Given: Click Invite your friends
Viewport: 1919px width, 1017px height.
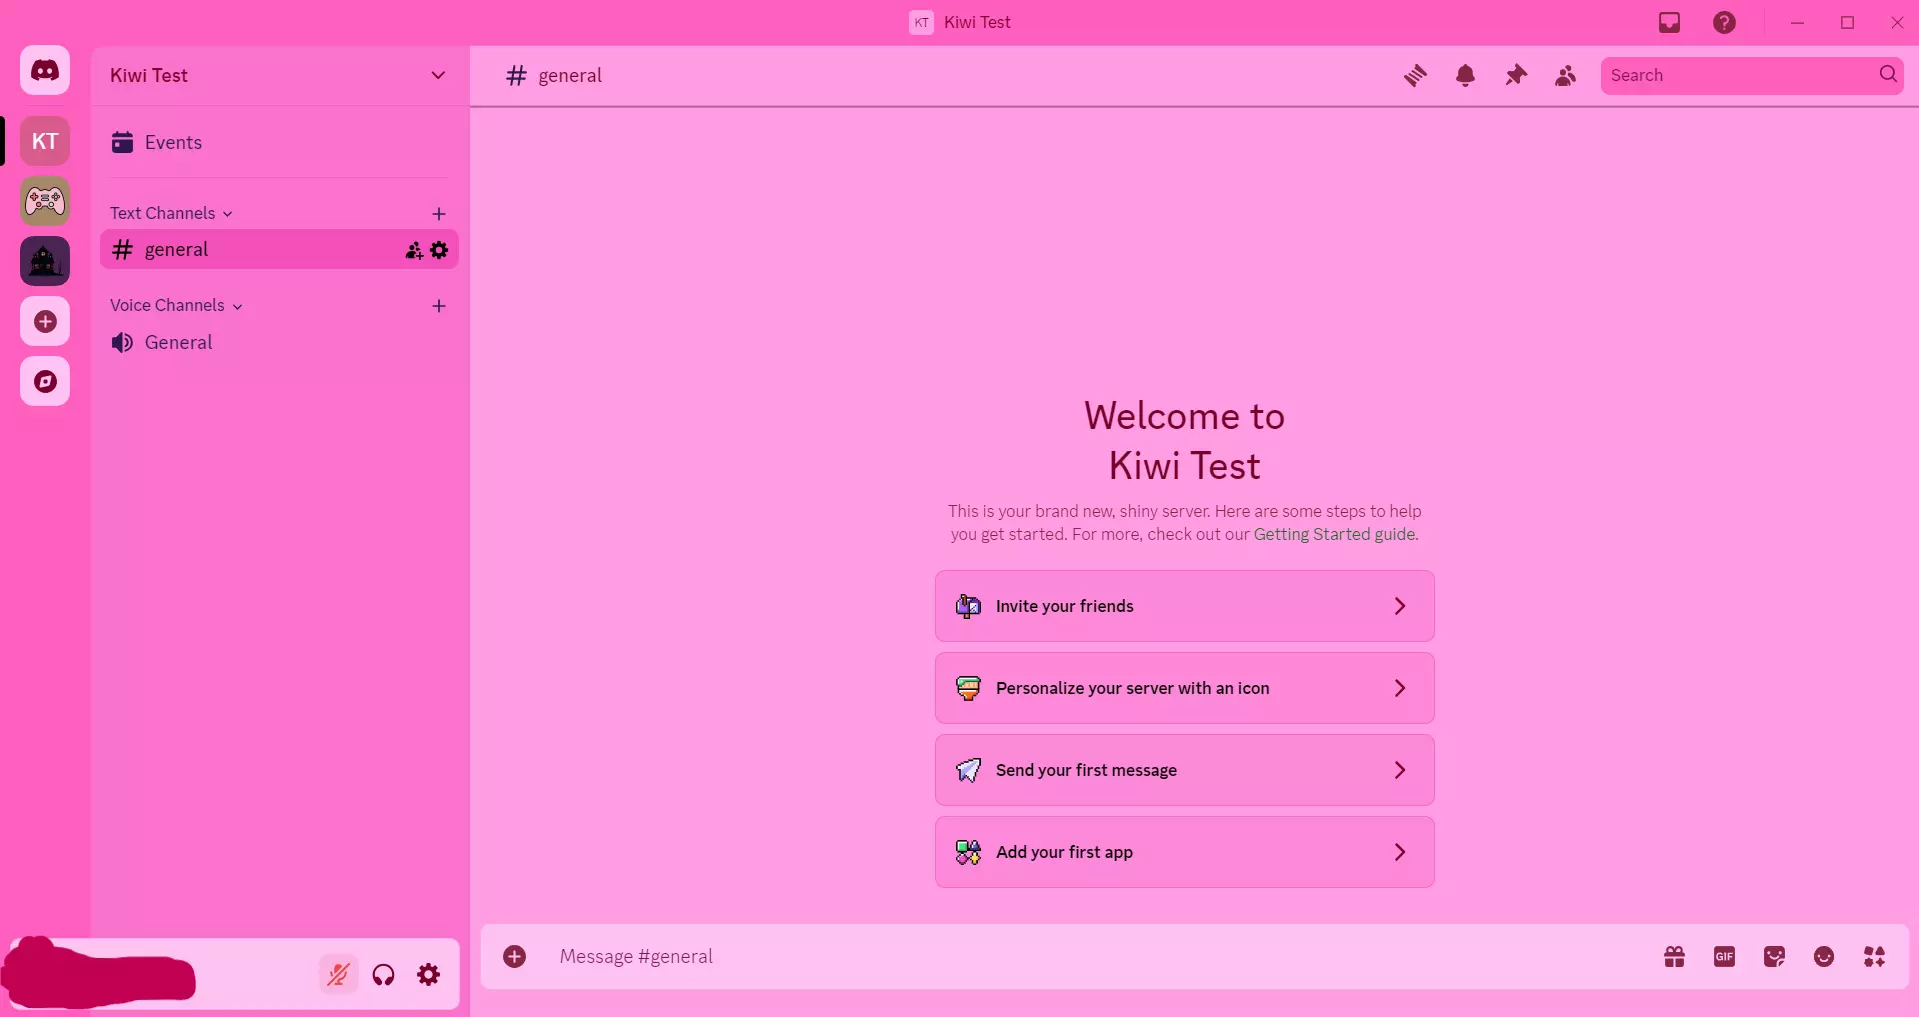Looking at the screenshot, I should [1184, 606].
